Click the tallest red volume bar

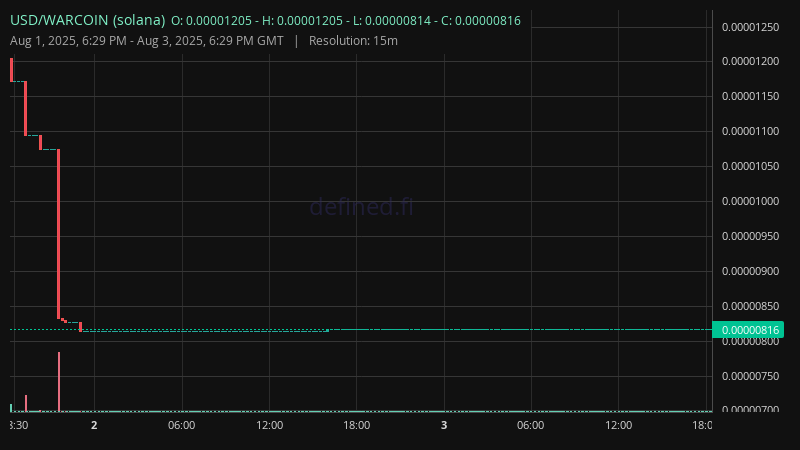coord(59,382)
